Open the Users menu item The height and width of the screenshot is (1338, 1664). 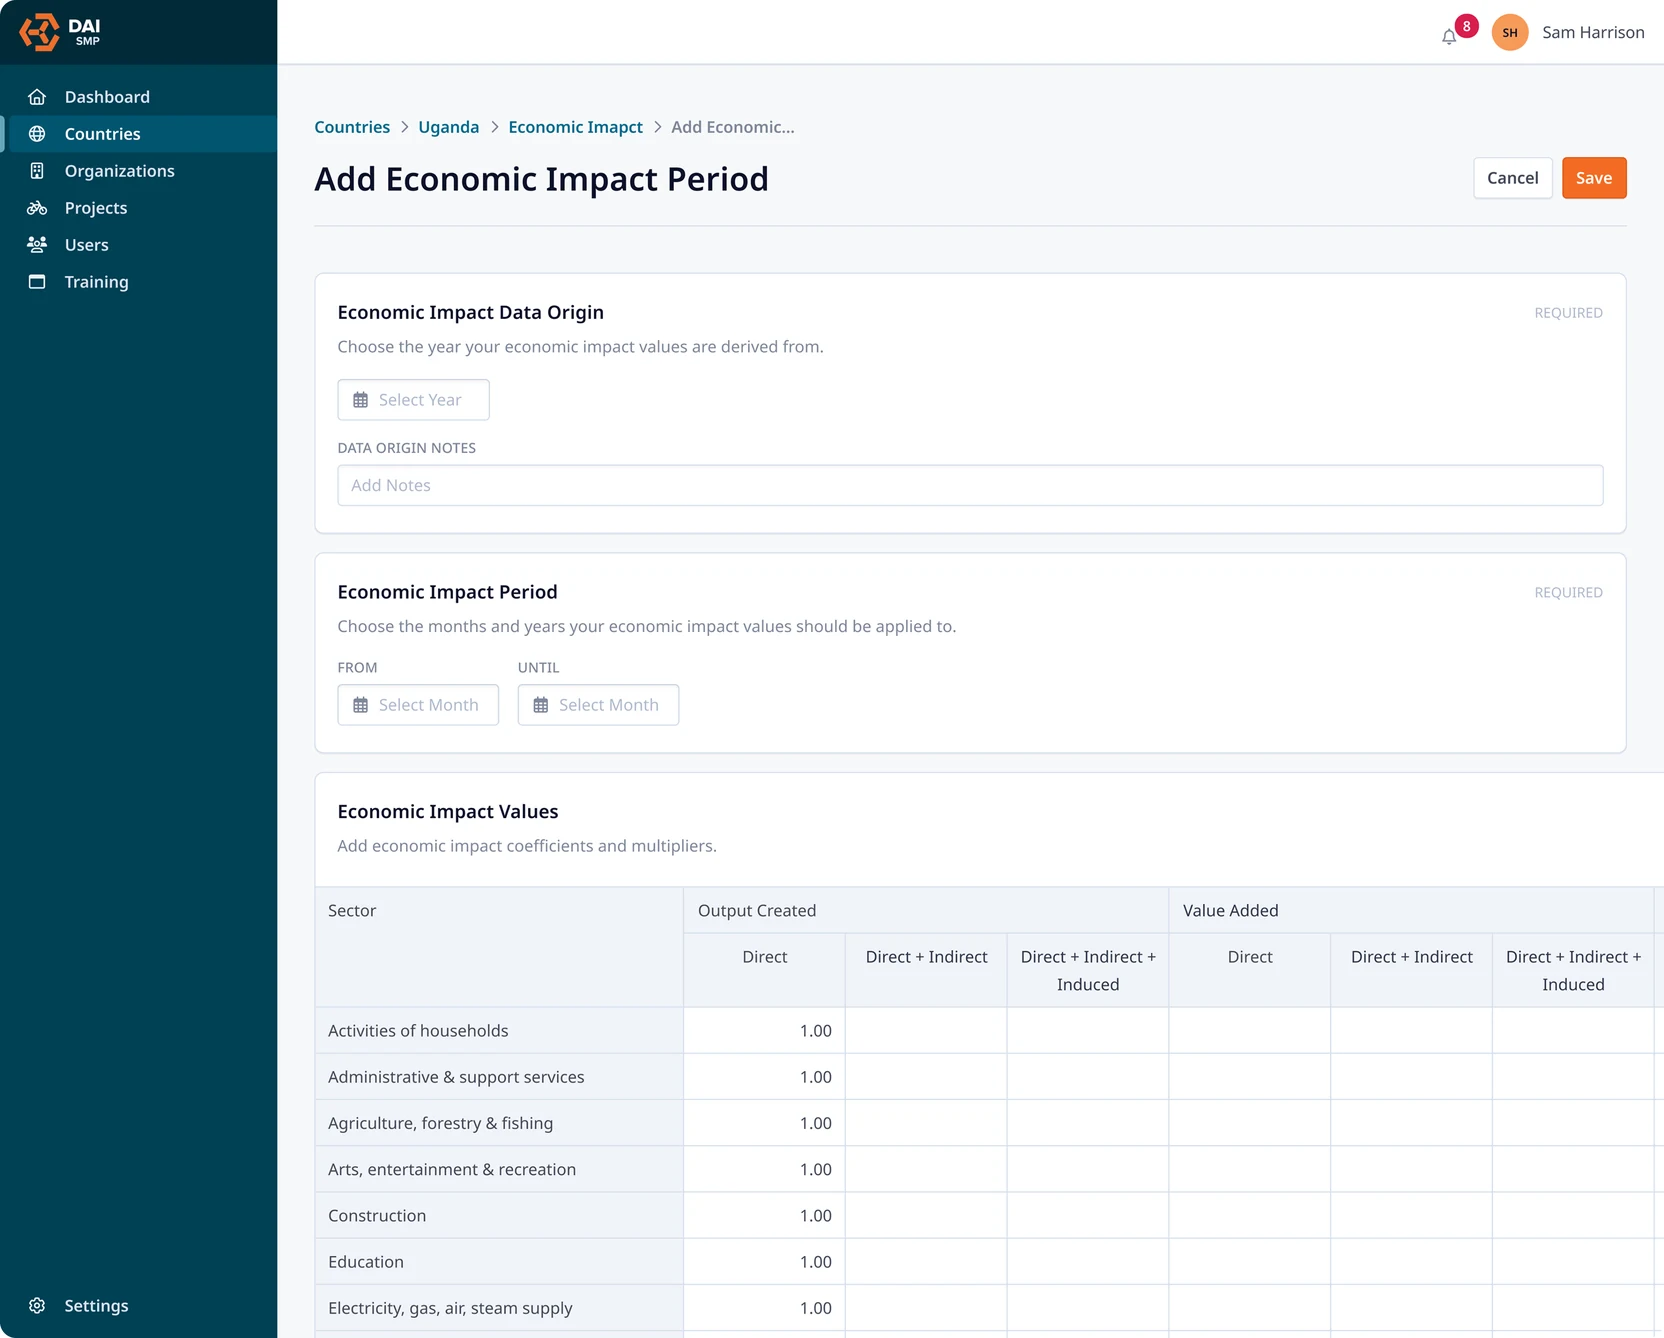click(x=139, y=245)
